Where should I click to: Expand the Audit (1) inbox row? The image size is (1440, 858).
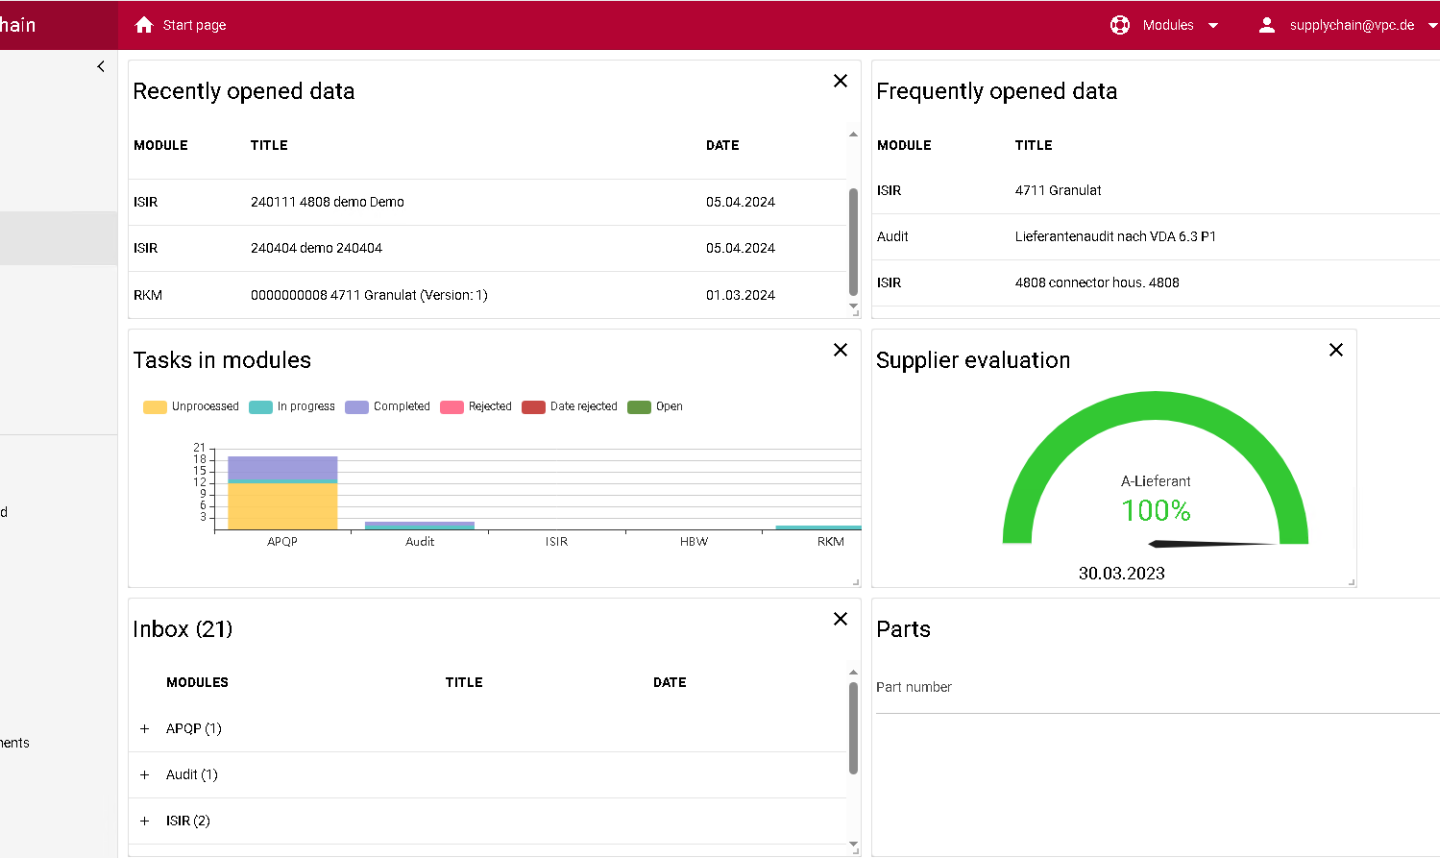[x=145, y=775]
